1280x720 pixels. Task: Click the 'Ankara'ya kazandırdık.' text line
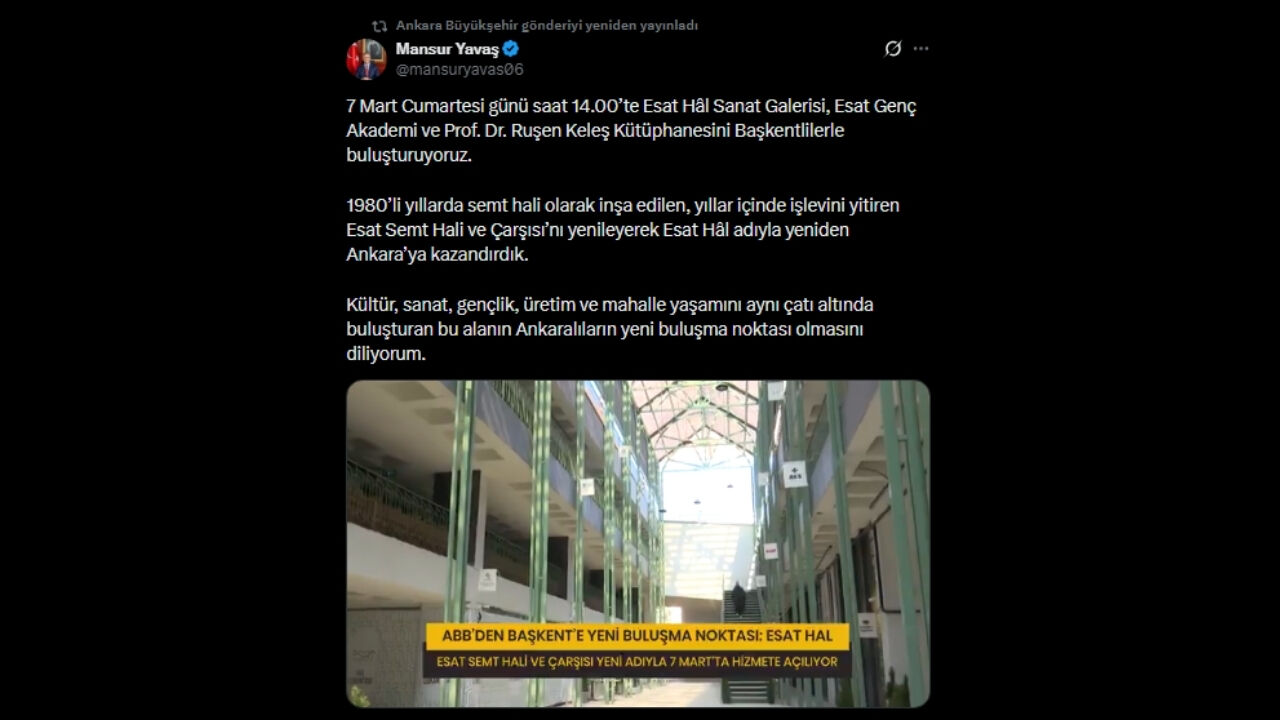[437, 254]
